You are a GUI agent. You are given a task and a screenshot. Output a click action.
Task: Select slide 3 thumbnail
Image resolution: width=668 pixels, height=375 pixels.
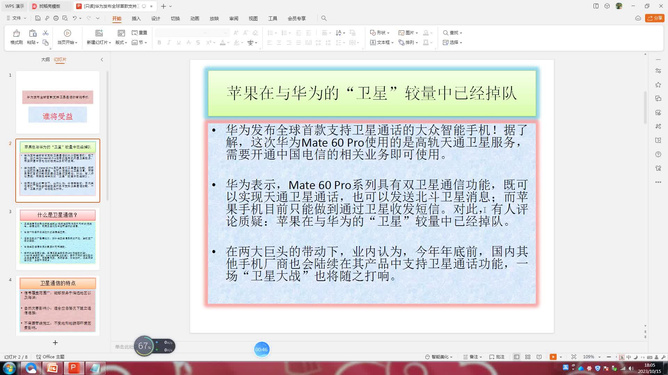pyautogui.click(x=58, y=238)
